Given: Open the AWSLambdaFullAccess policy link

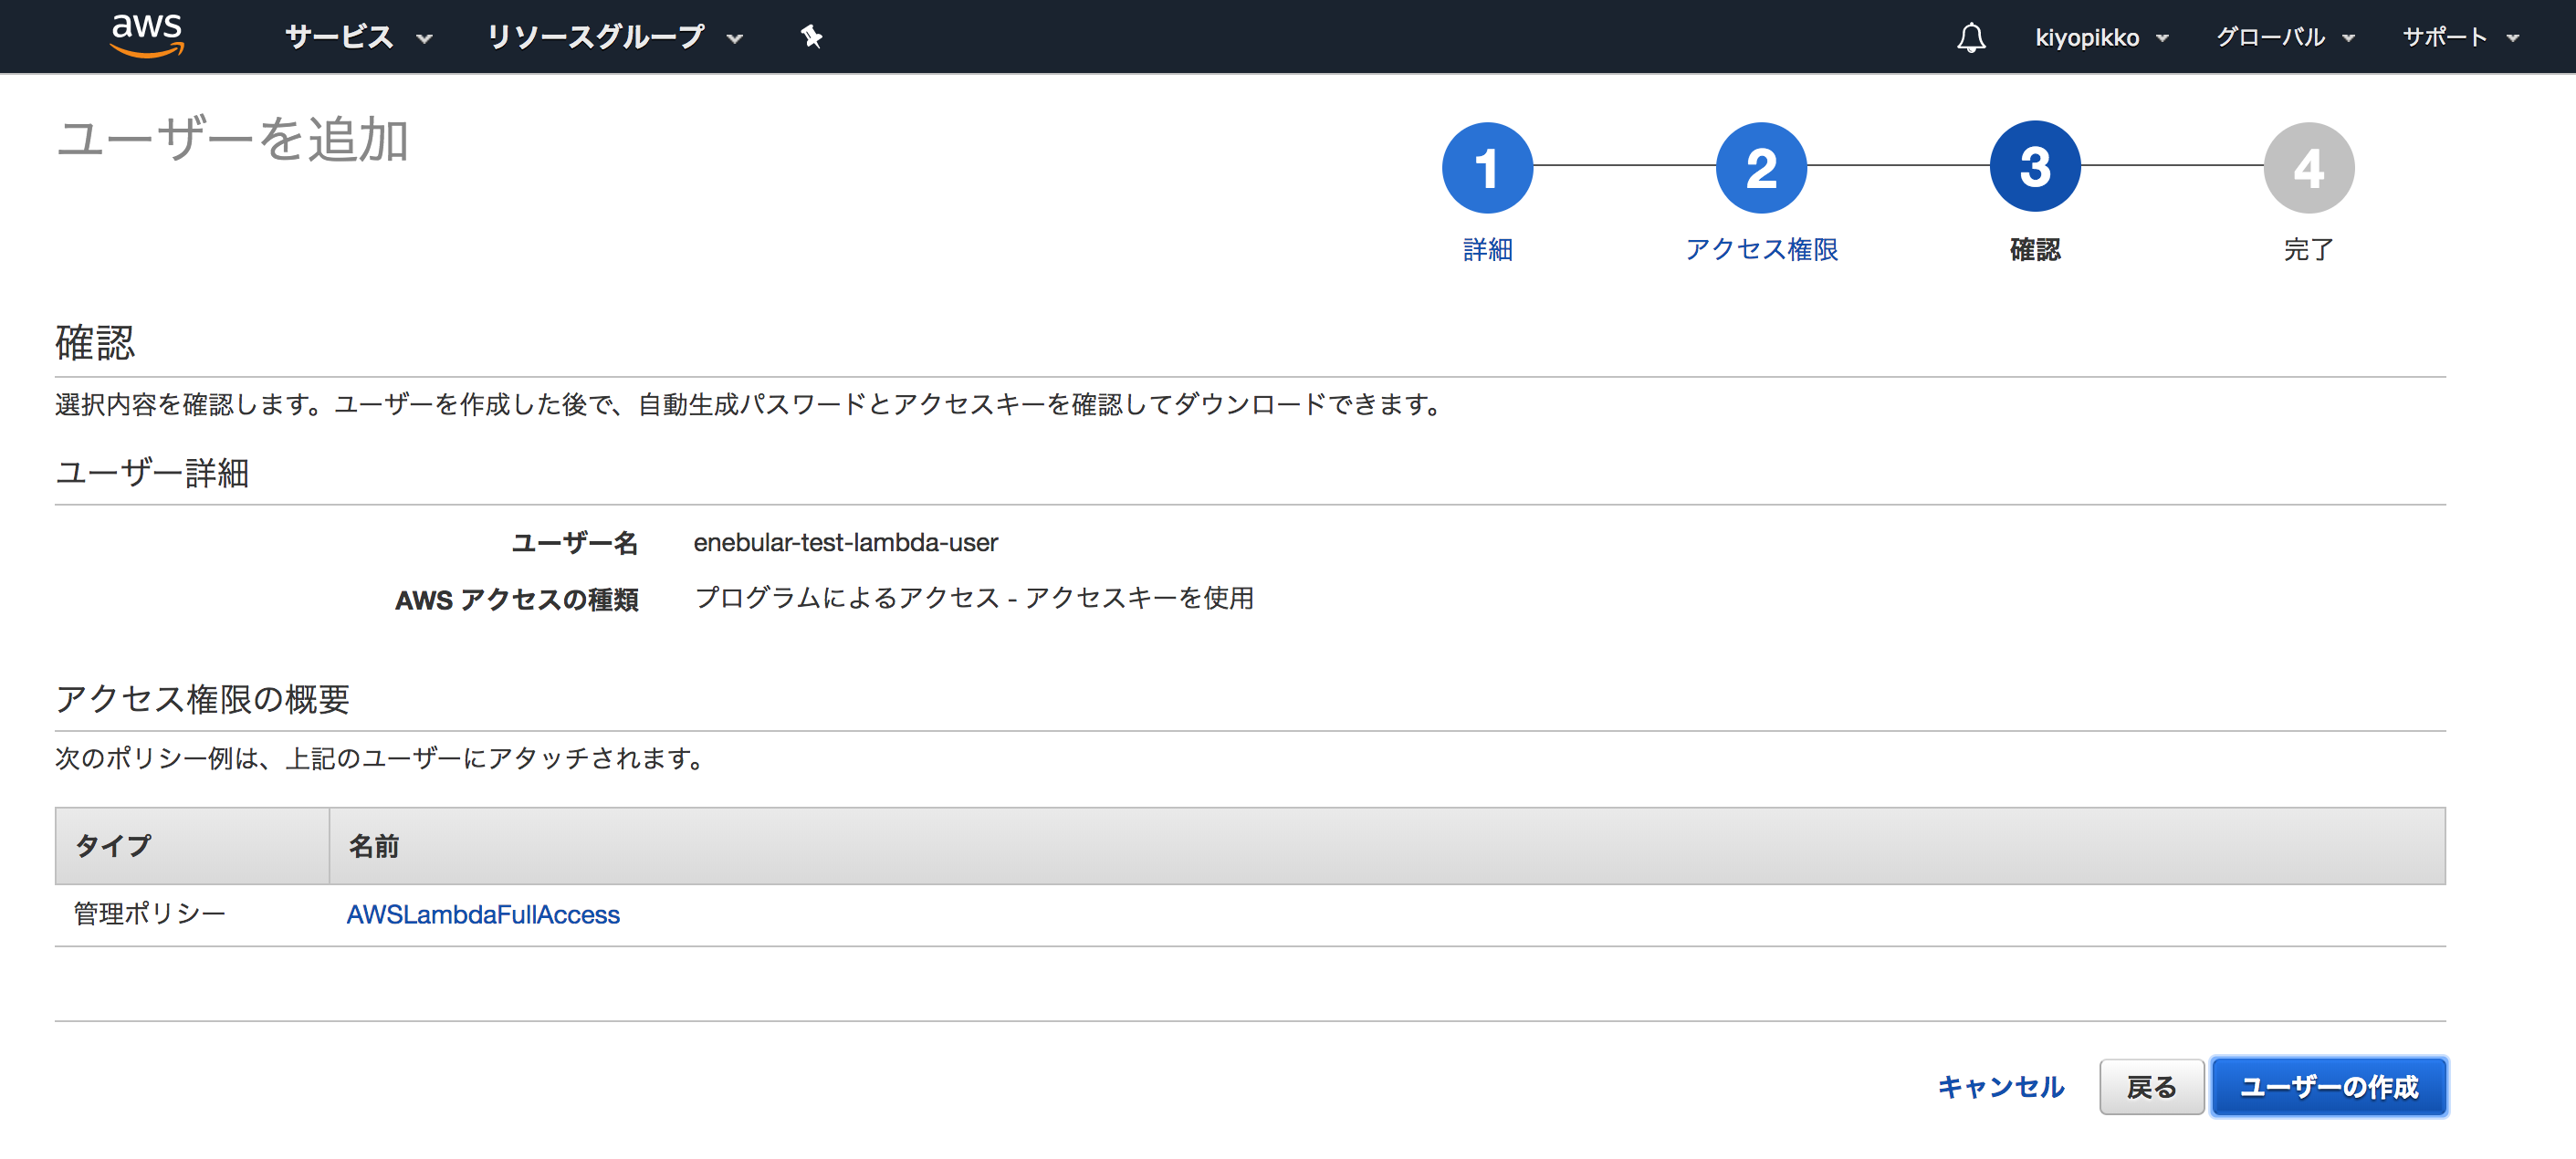Looking at the screenshot, I should coord(483,914).
